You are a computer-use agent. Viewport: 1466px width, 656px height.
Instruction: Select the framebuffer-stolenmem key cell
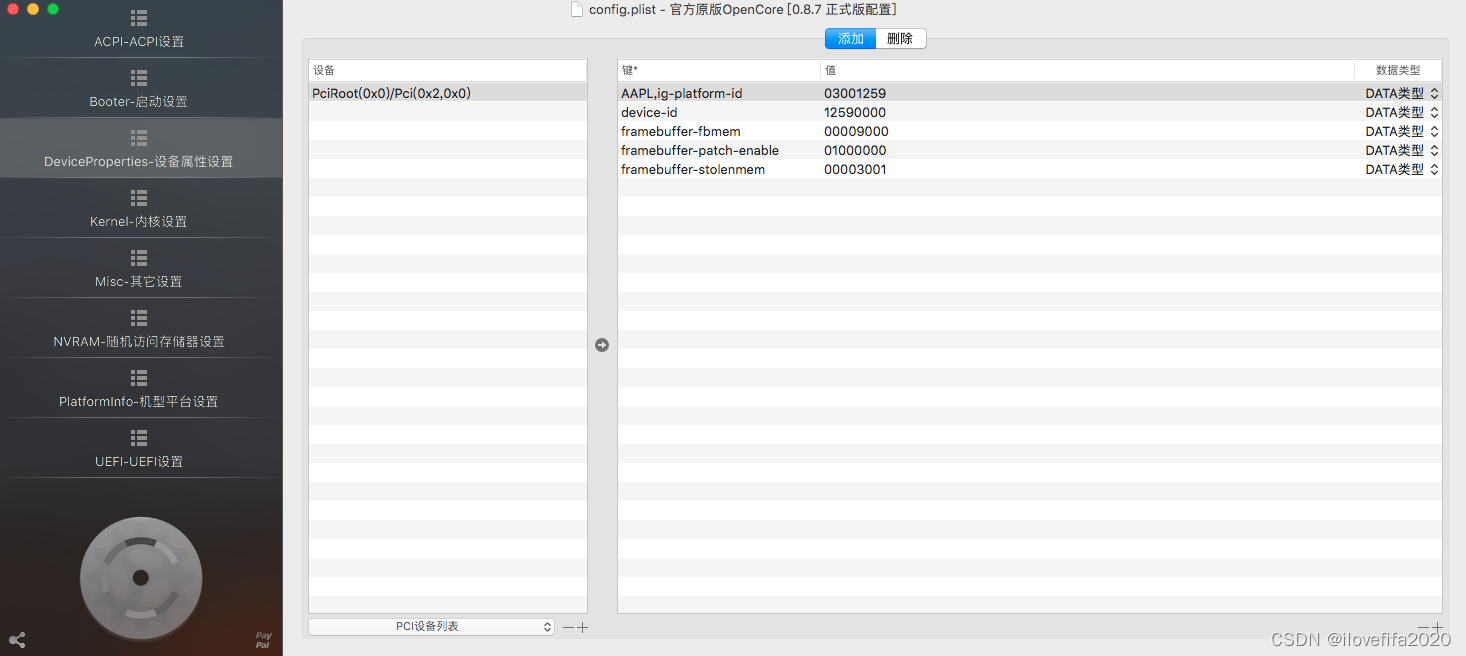point(693,169)
